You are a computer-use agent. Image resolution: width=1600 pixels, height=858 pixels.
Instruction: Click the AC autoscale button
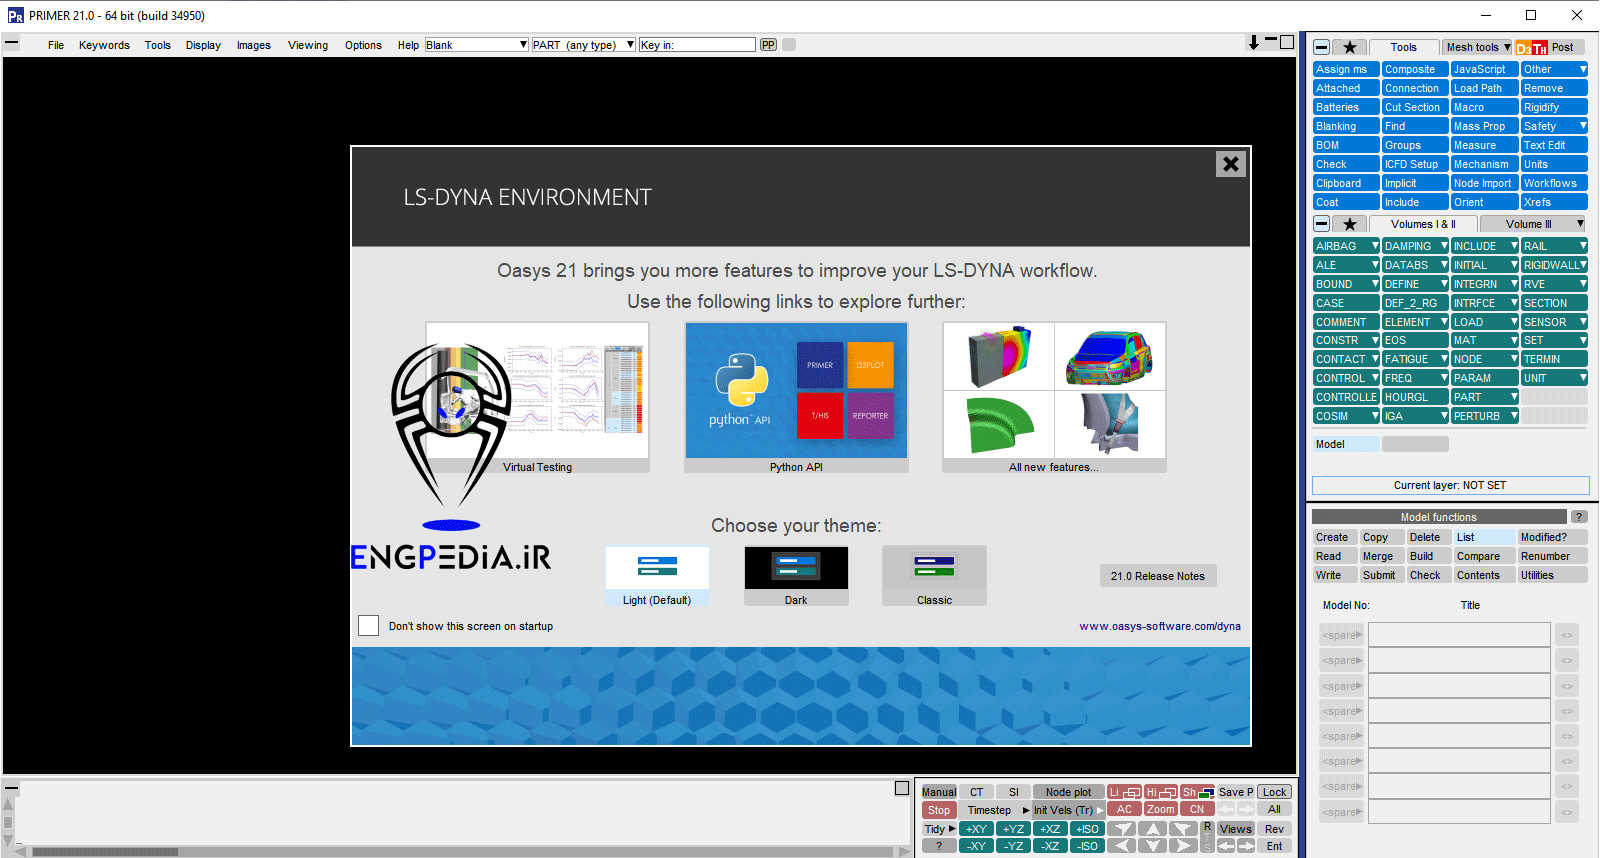coord(1124,810)
